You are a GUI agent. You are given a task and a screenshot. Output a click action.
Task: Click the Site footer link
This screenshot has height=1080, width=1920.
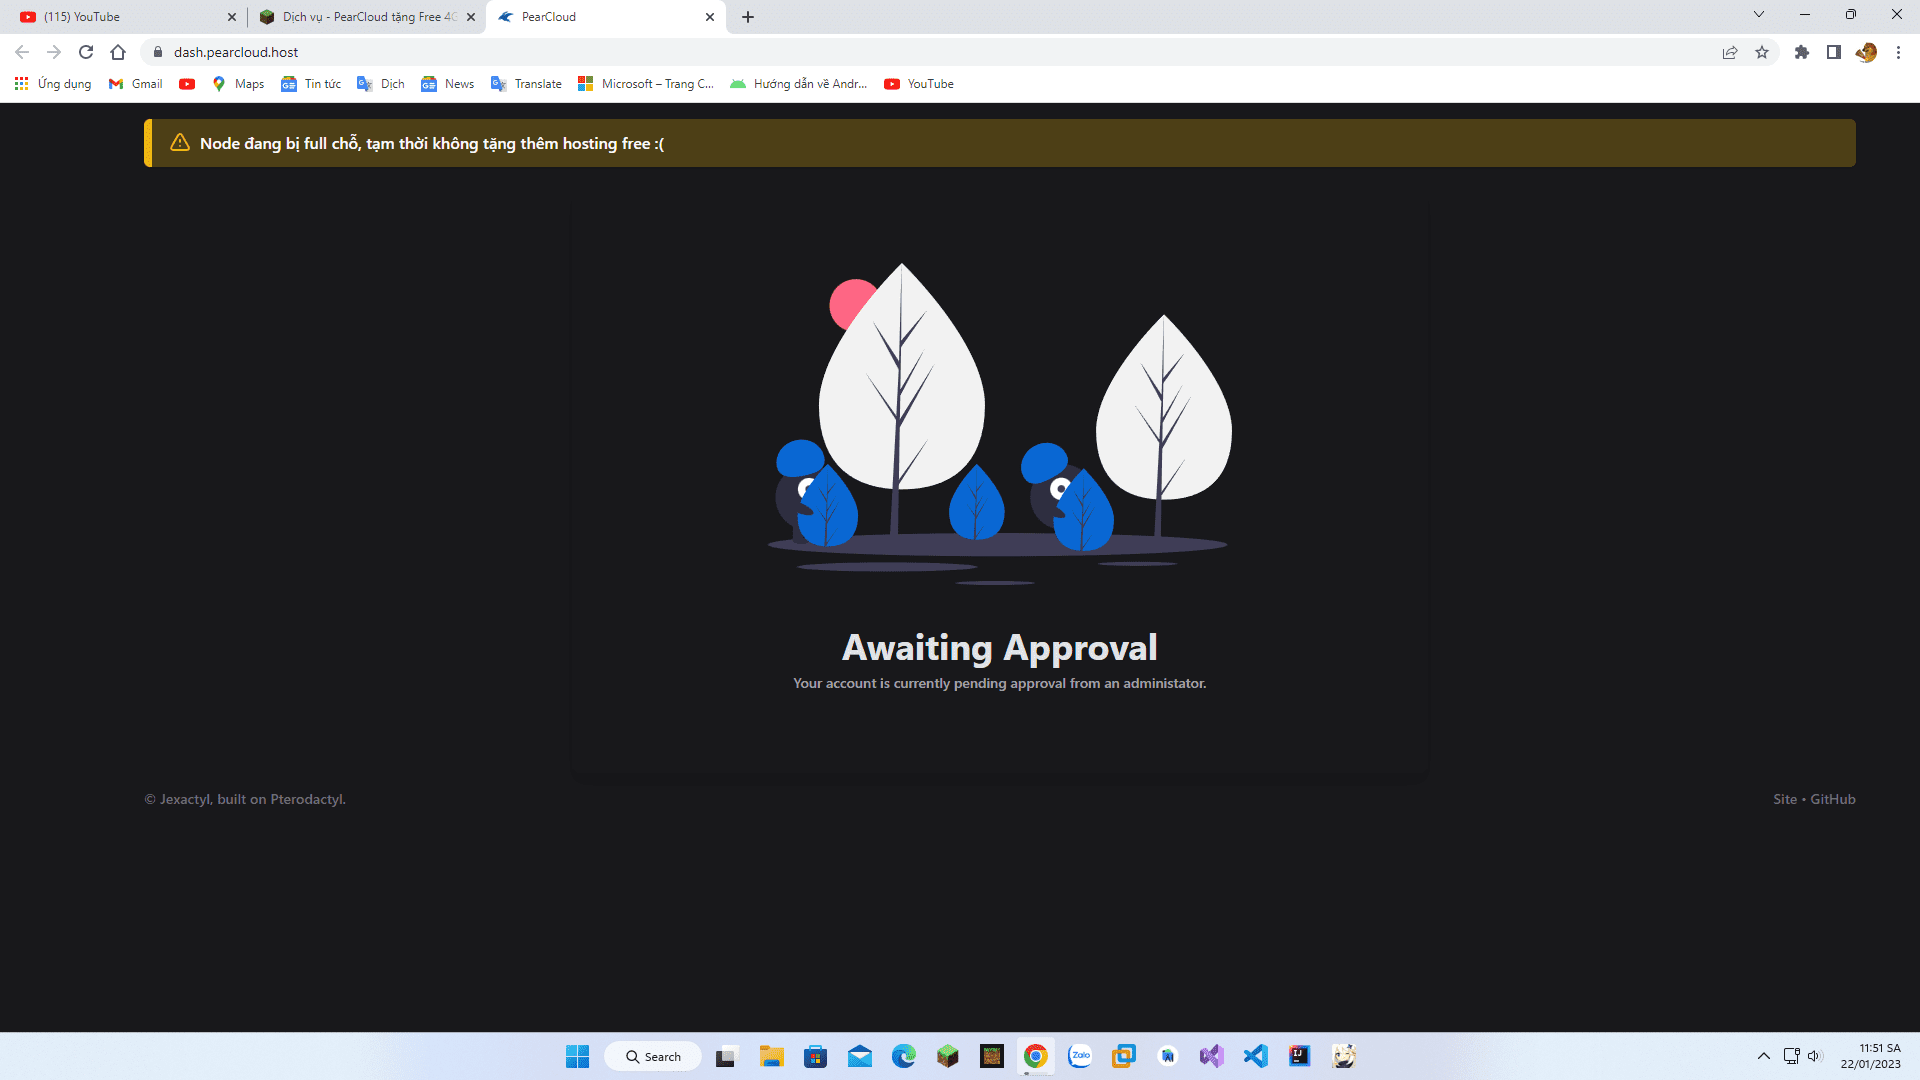point(1785,799)
